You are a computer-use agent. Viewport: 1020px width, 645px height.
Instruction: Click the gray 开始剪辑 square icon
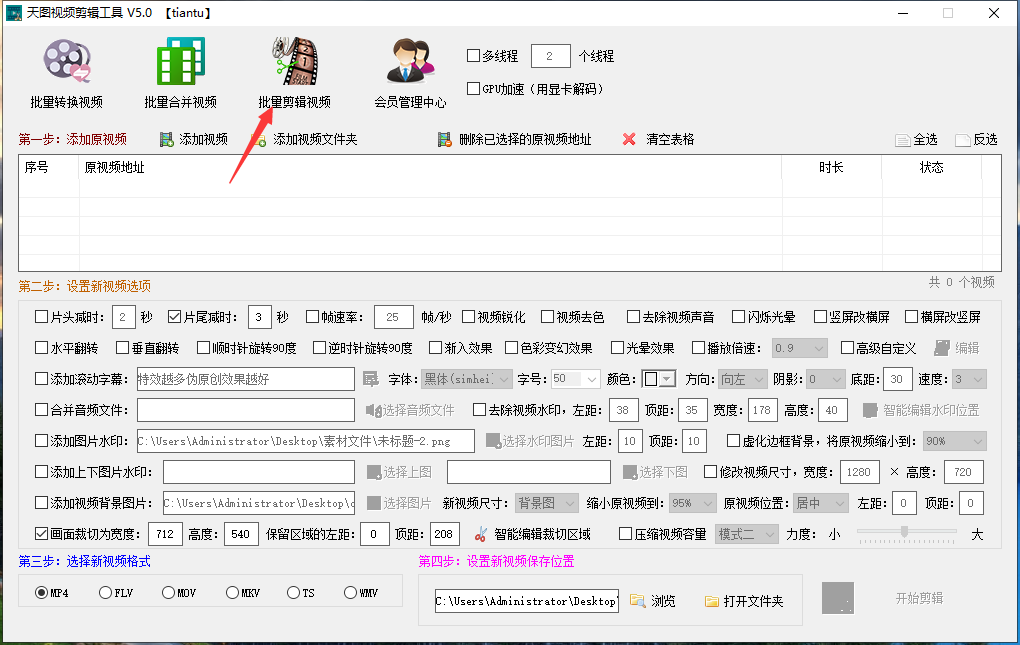(838, 598)
